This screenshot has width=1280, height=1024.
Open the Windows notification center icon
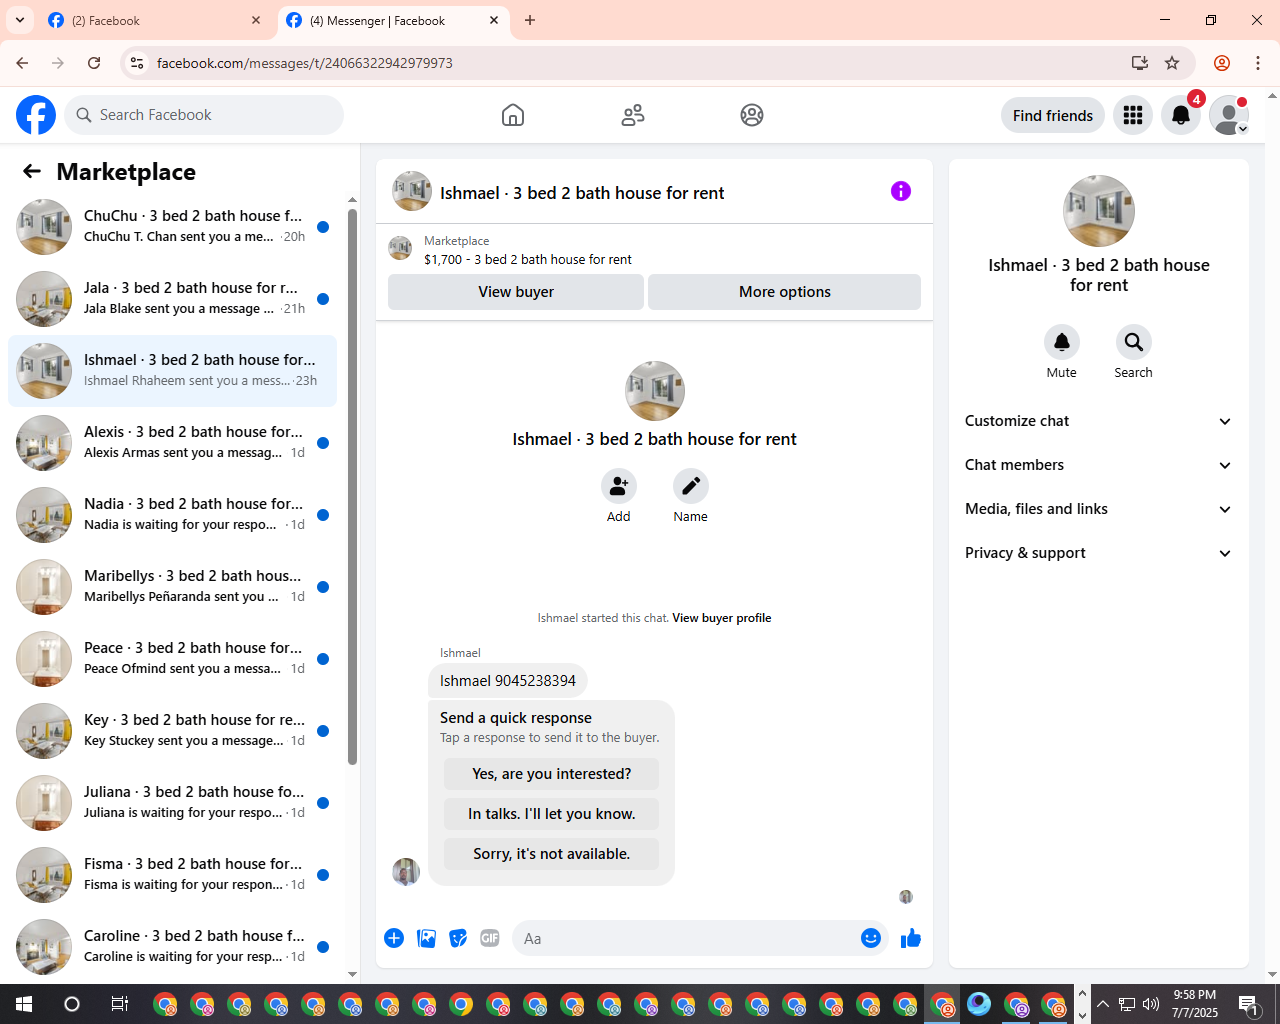point(1248,1004)
